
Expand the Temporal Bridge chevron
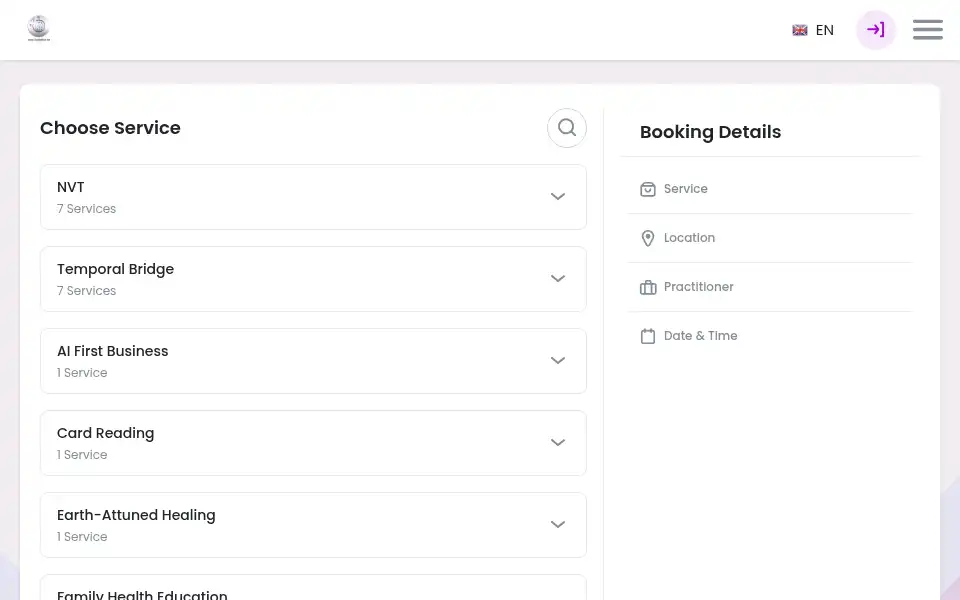pyautogui.click(x=558, y=279)
